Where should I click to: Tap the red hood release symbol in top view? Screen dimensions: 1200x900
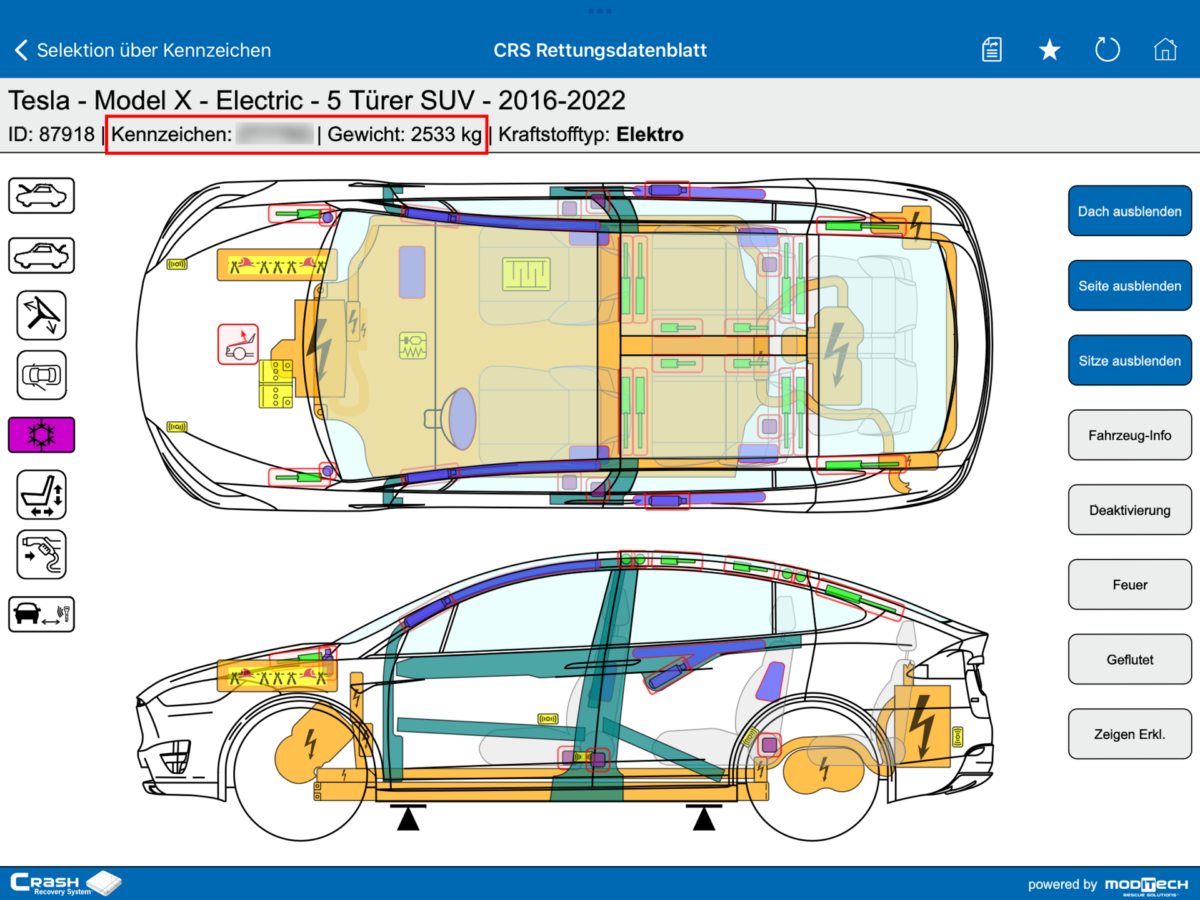coord(238,344)
